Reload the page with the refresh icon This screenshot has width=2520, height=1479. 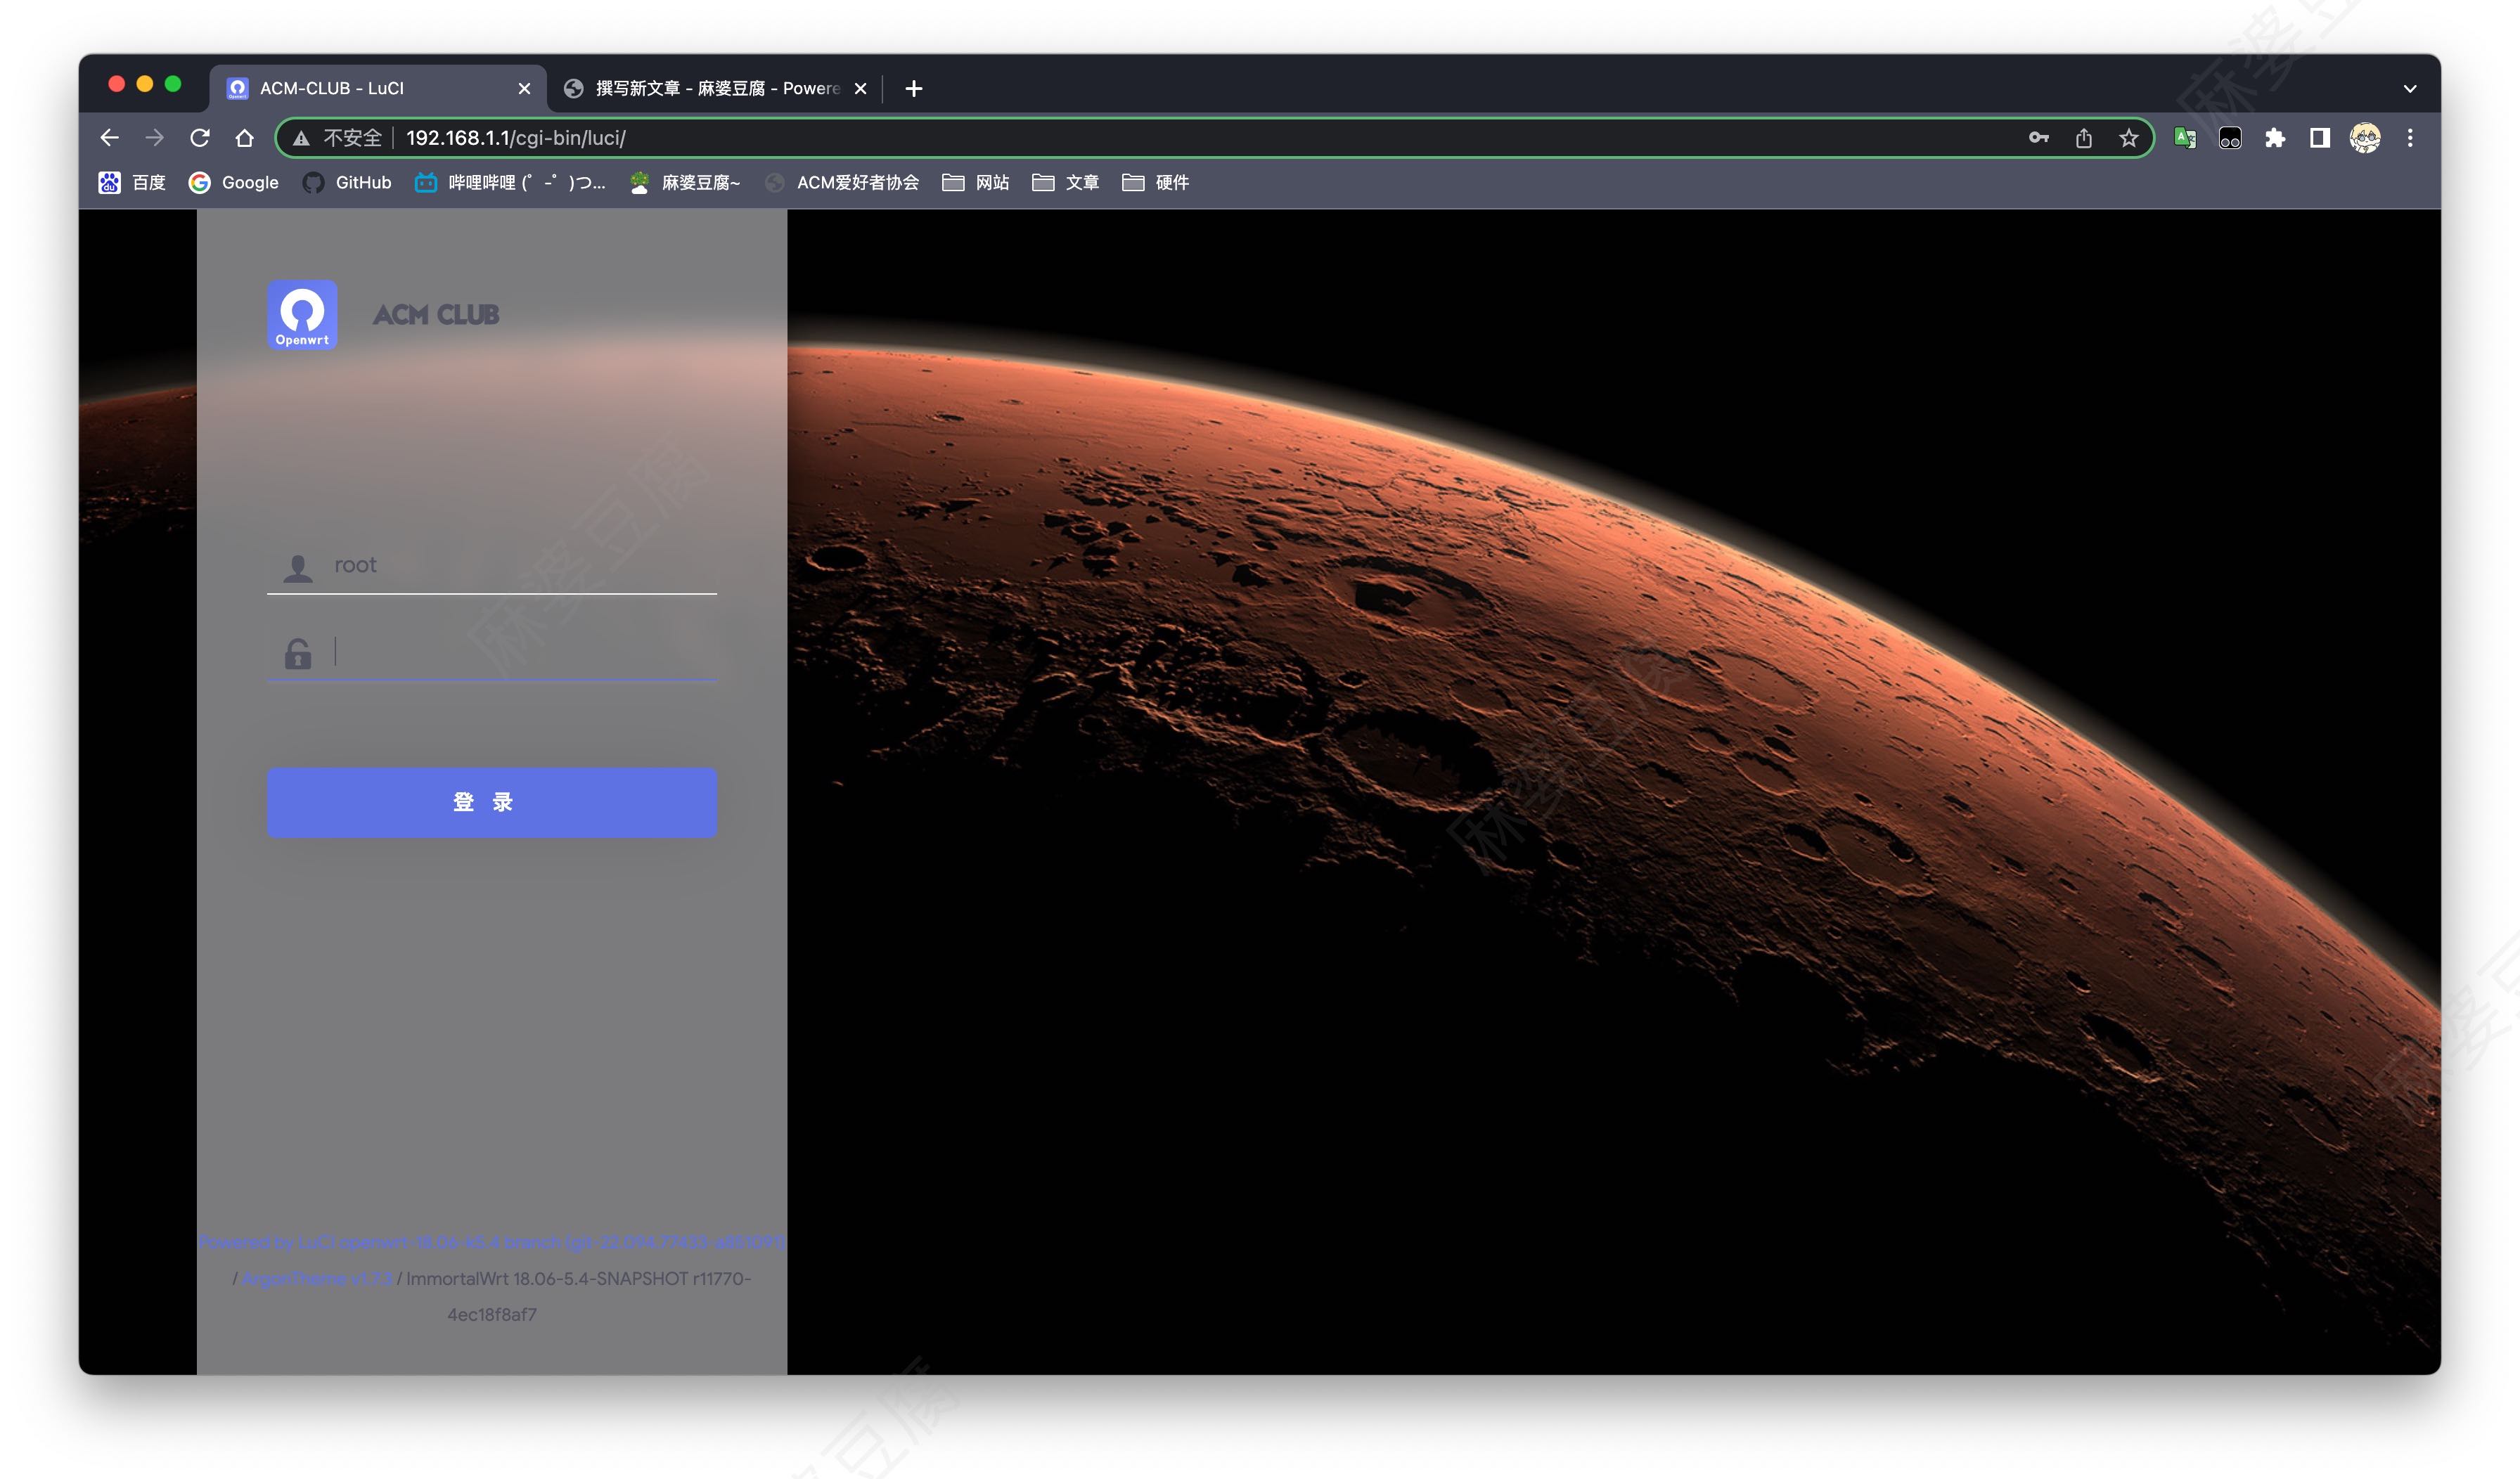click(200, 138)
